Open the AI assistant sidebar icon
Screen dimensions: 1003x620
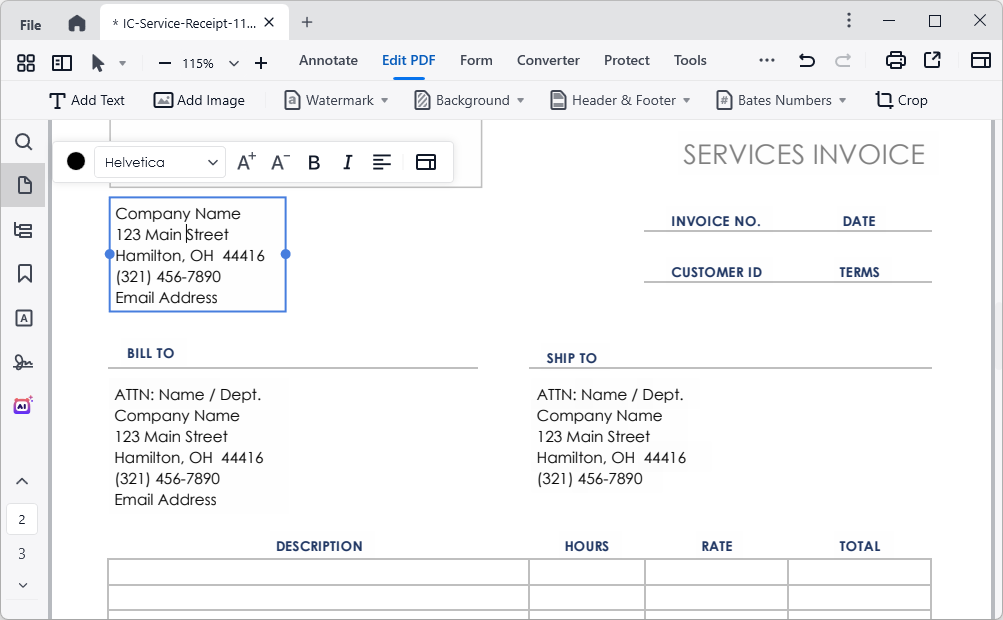tap(23, 405)
